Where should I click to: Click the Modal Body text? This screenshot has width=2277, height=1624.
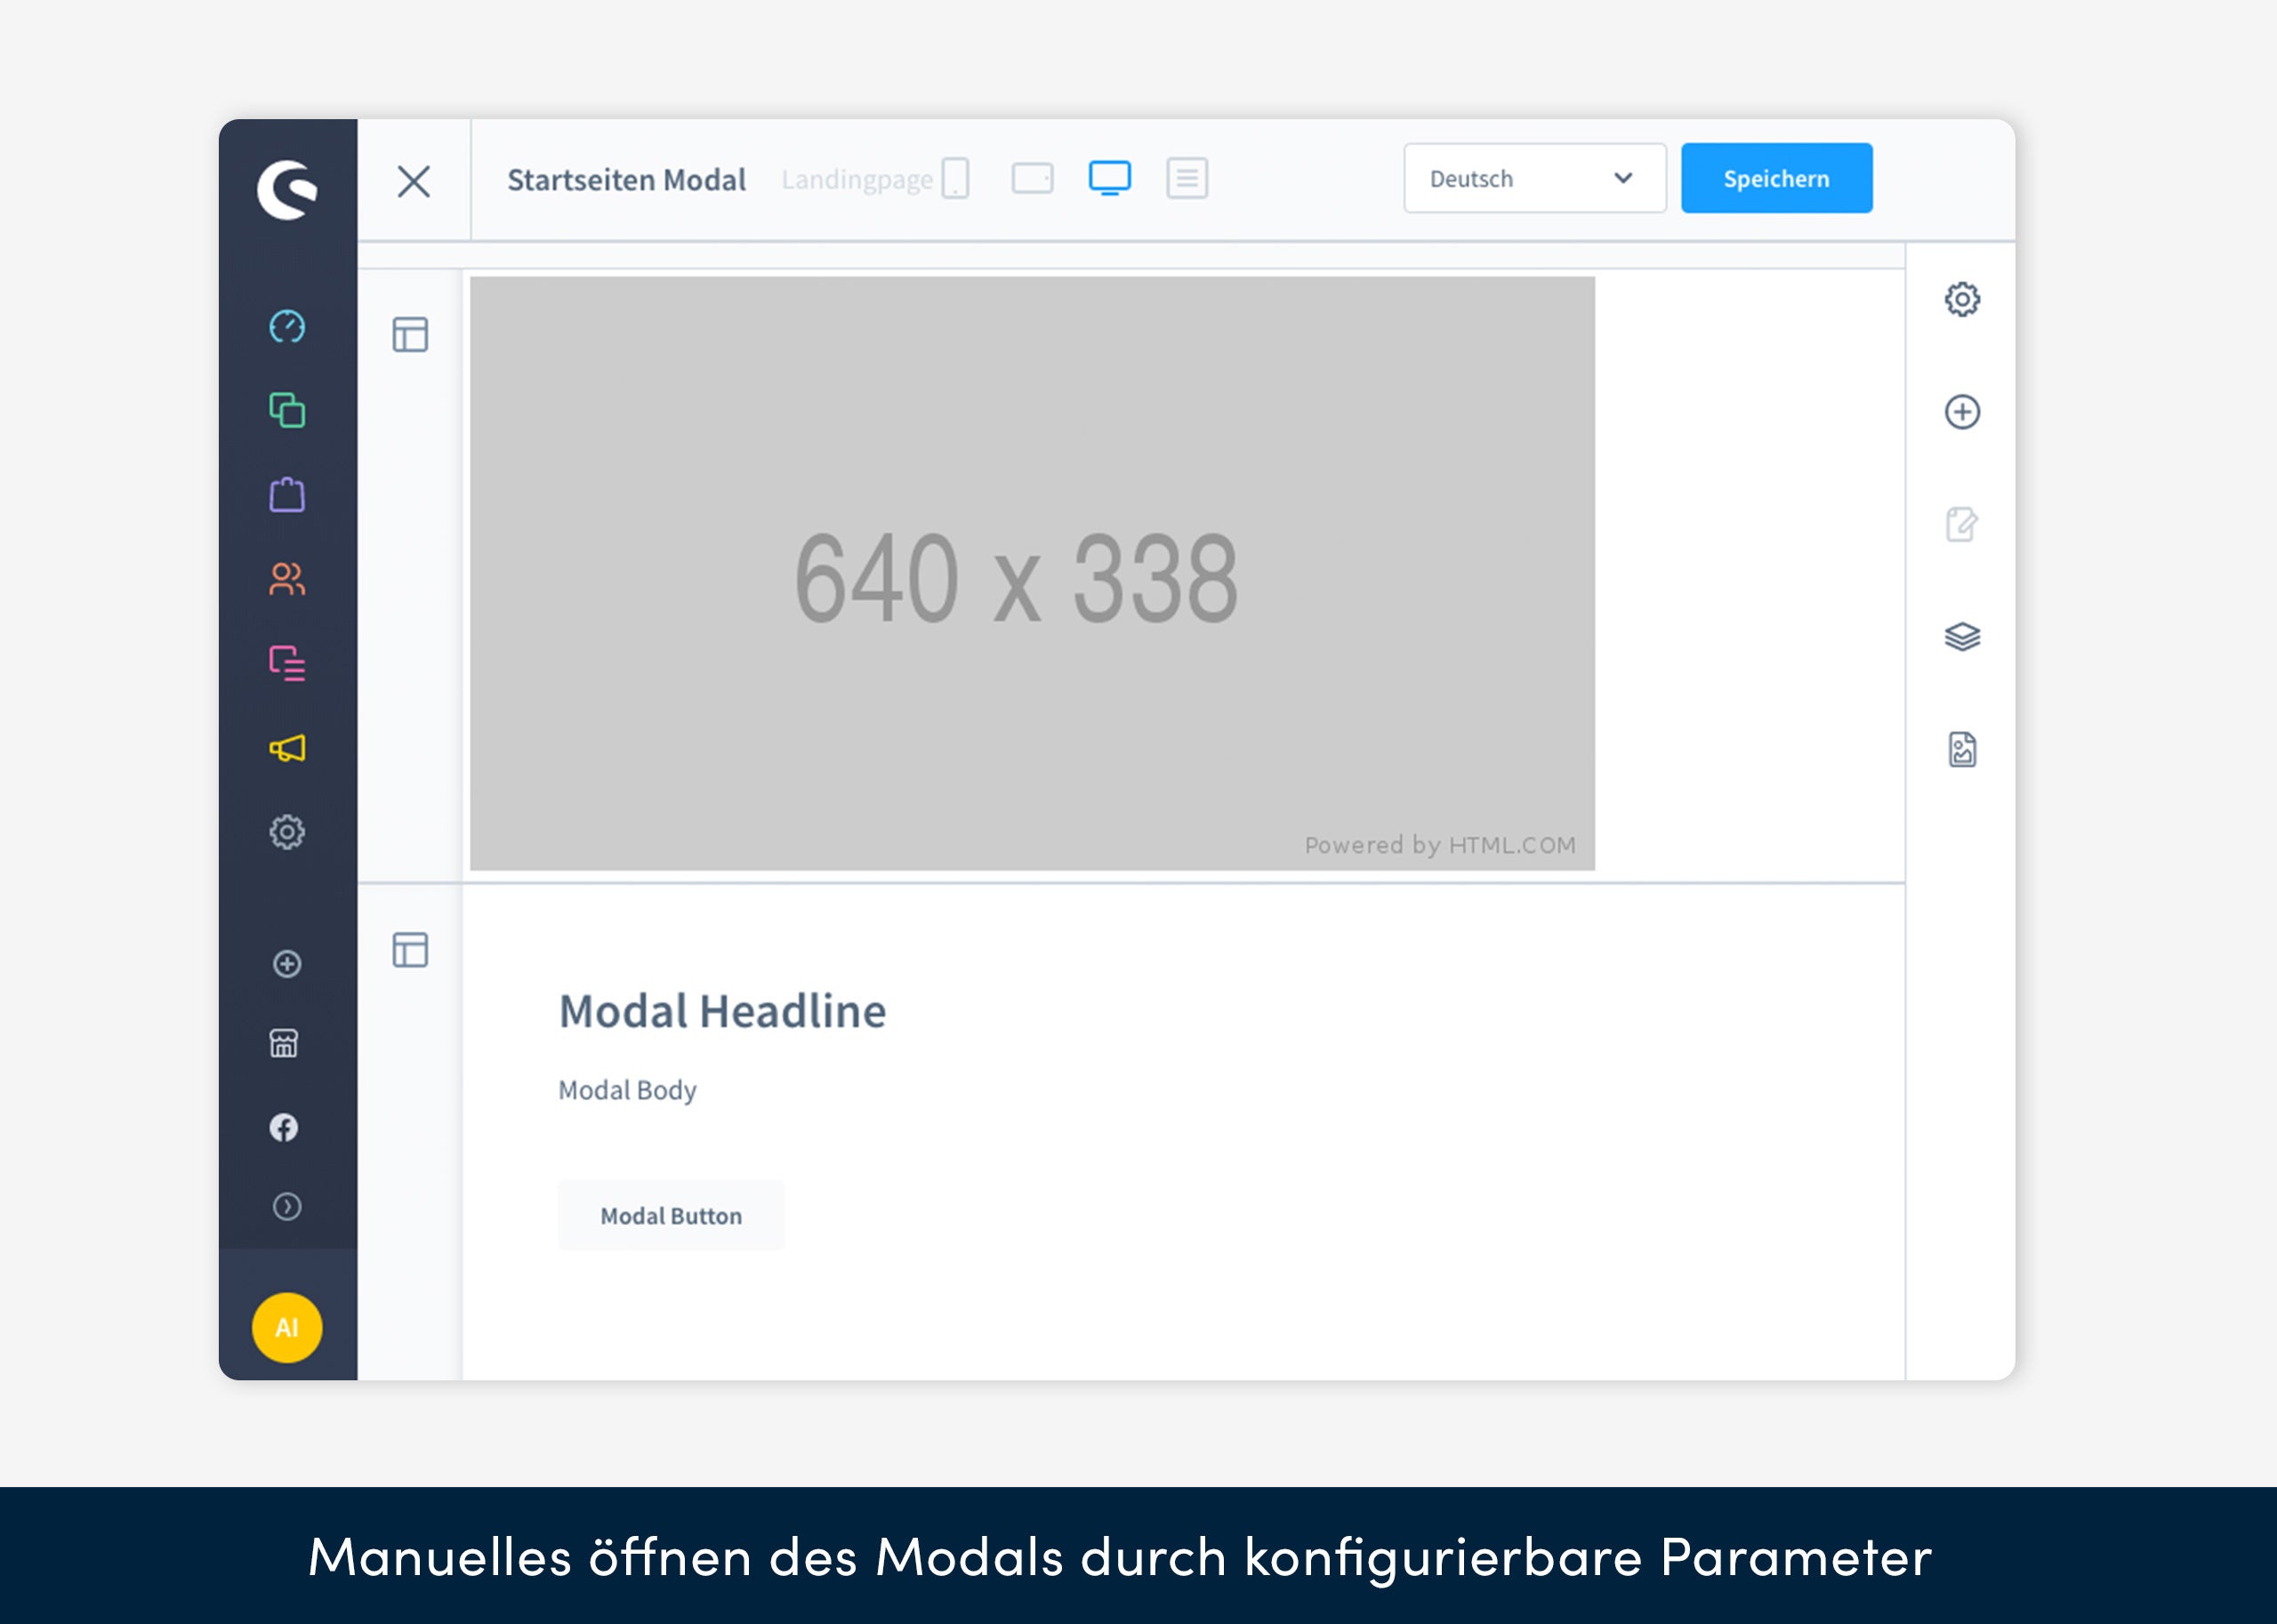point(627,1090)
